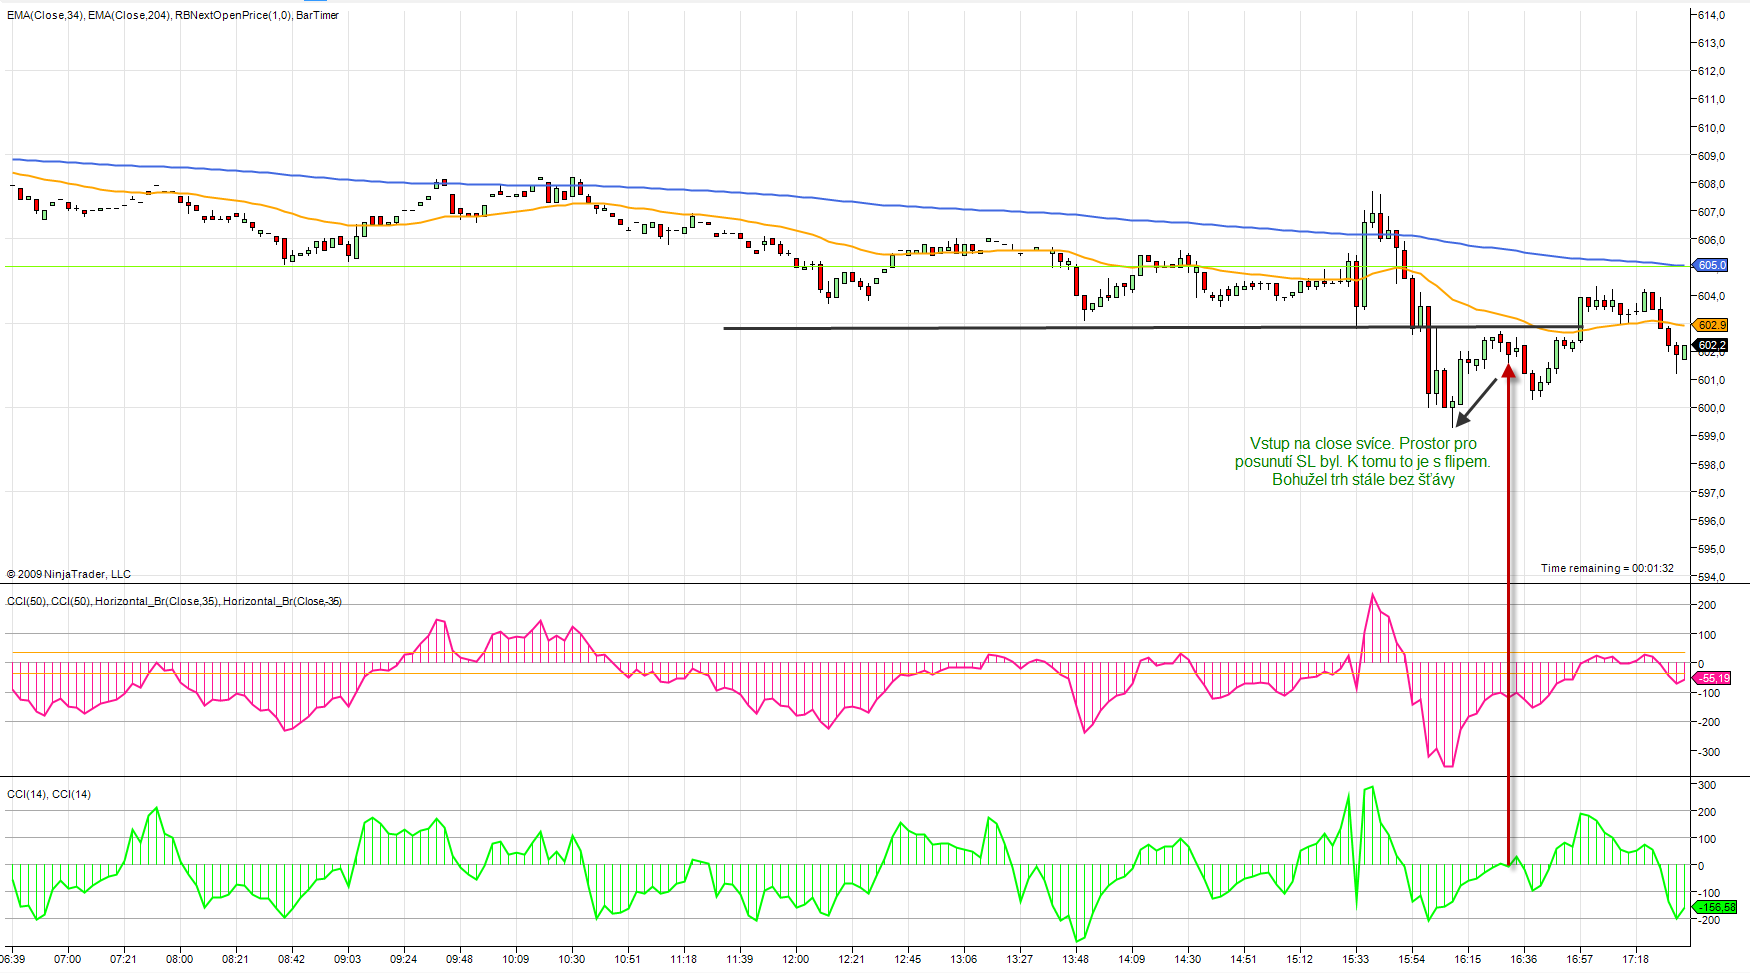
Task: Click the pink -55,19 CCI value marker
Action: point(1714,678)
